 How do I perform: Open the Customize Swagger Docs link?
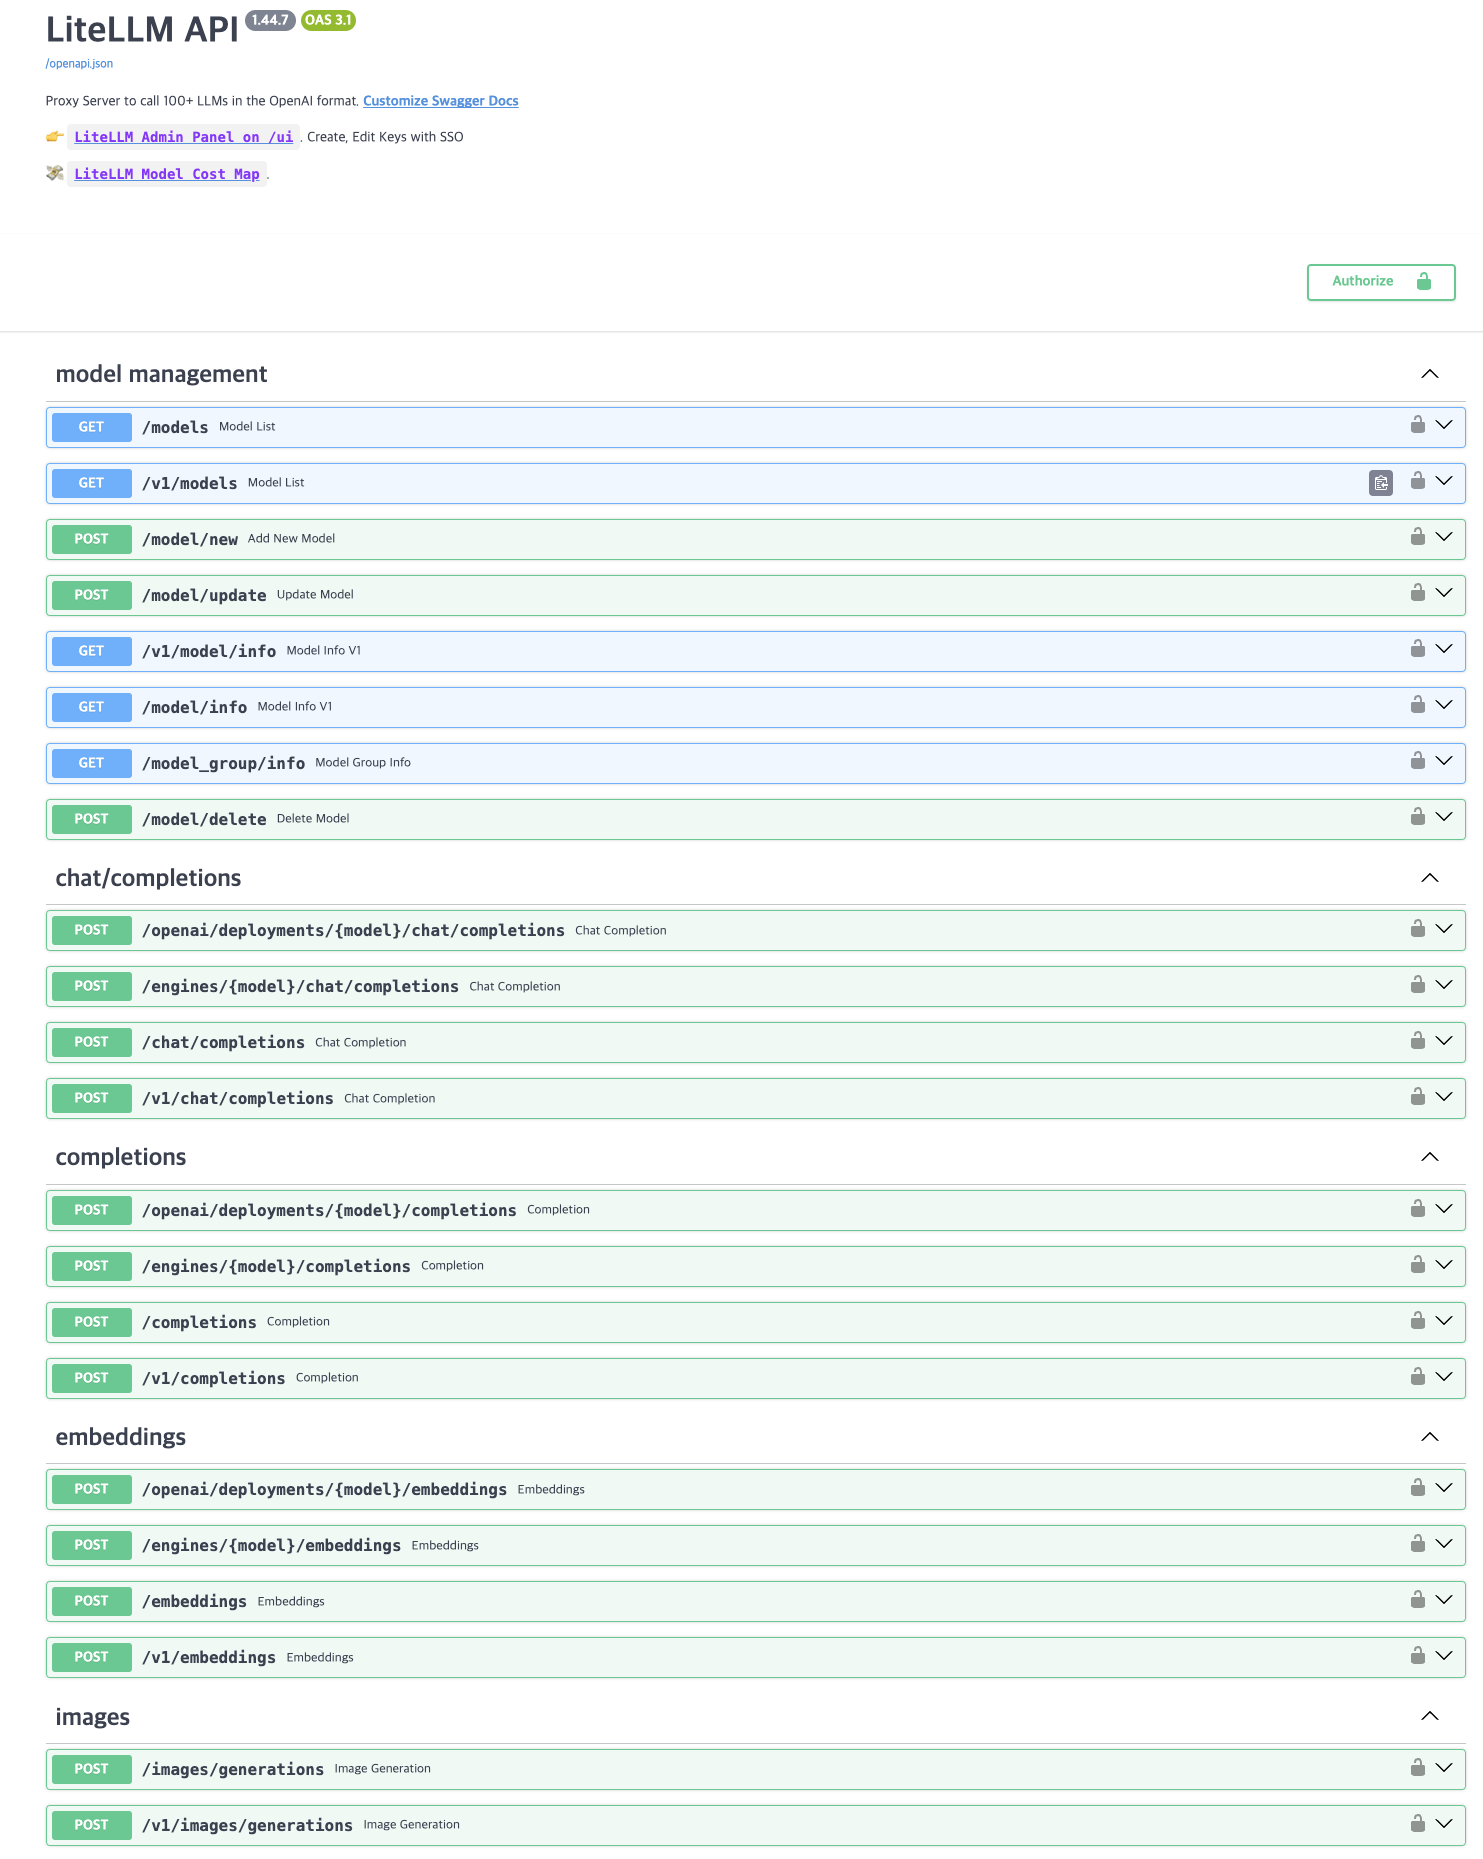(440, 101)
